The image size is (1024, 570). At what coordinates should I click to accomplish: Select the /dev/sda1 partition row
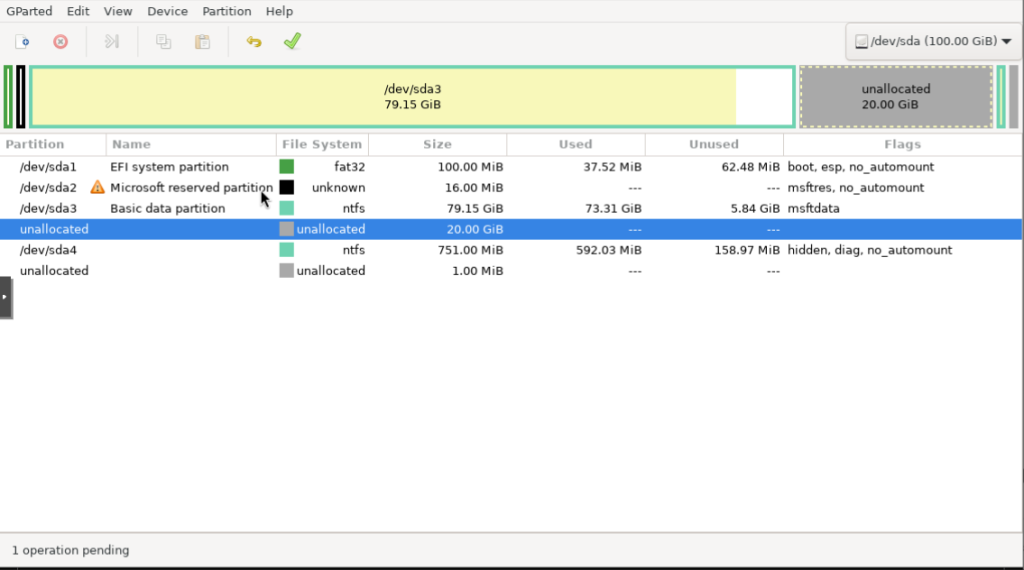(511, 166)
